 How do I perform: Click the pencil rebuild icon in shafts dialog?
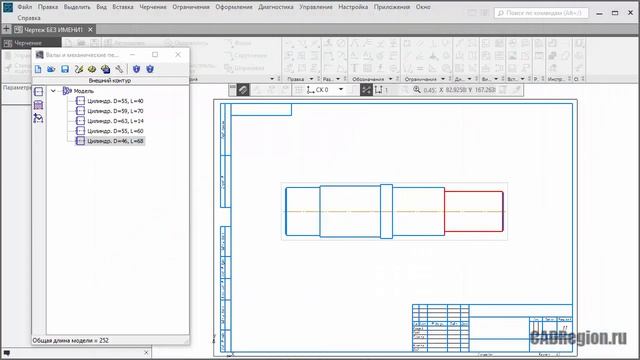(x=79, y=69)
